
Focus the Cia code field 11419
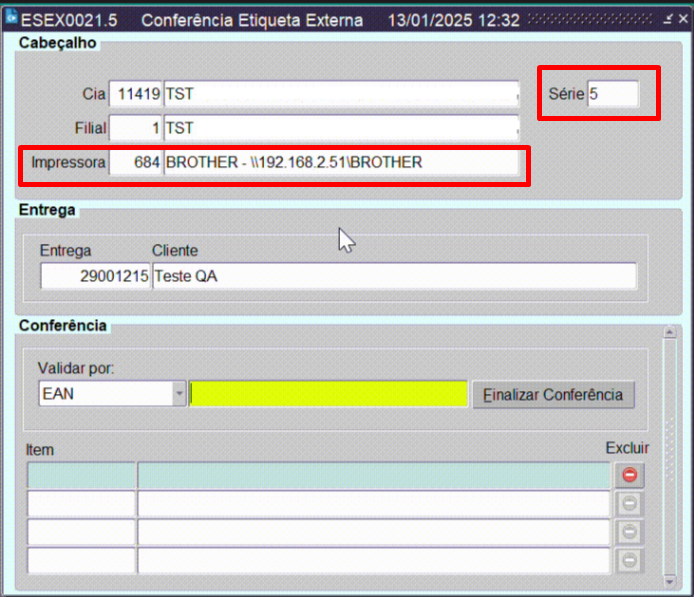pyautogui.click(x=136, y=94)
